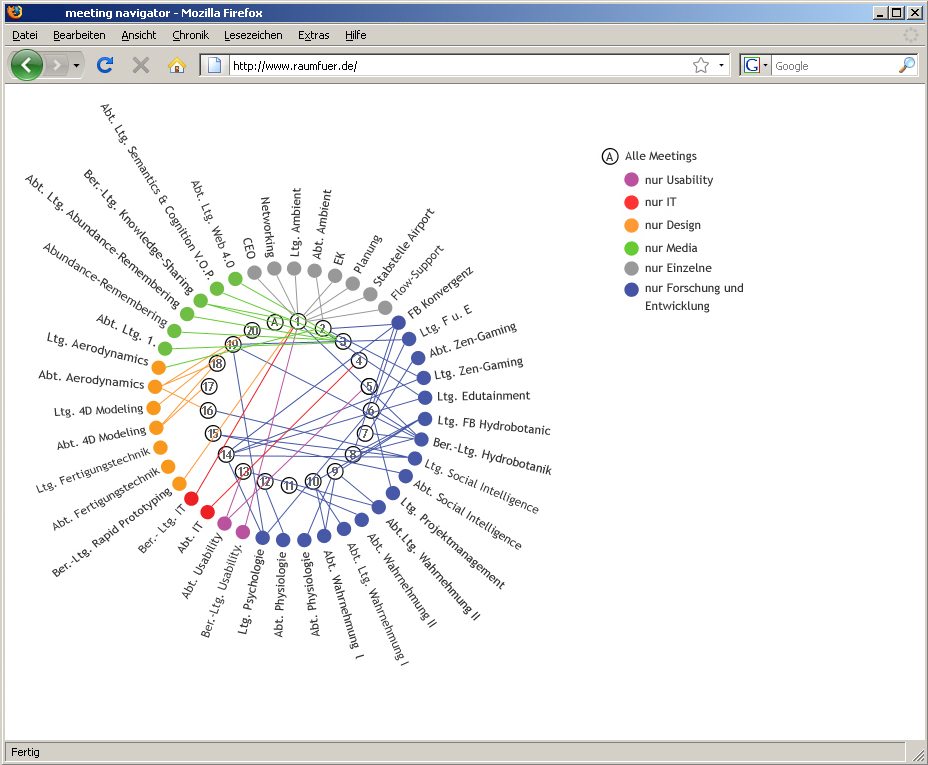928x765 pixels.
Task: Click the circled A Alle Meetings icon
Action: tap(609, 156)
